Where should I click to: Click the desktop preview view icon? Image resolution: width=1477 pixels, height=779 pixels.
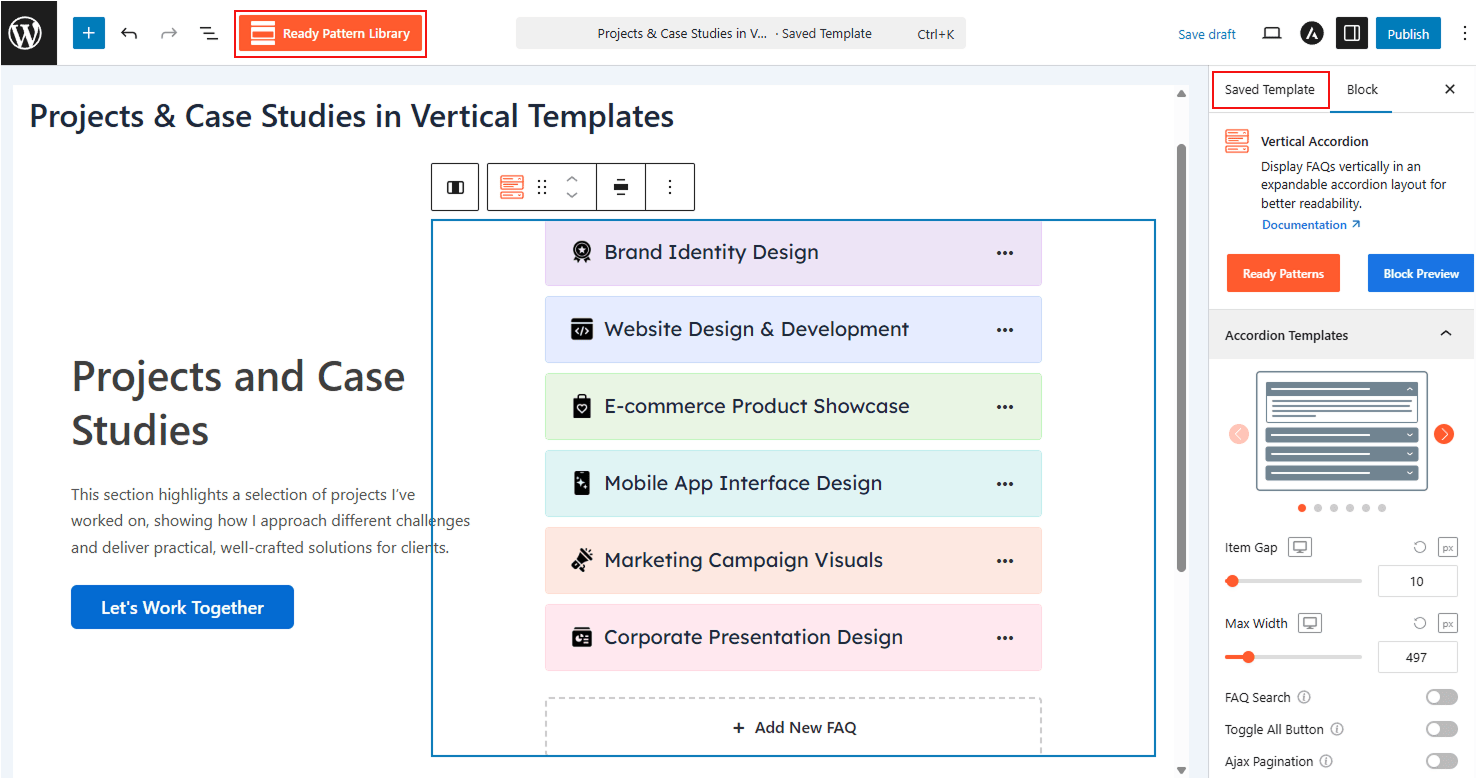point(1272,33)
